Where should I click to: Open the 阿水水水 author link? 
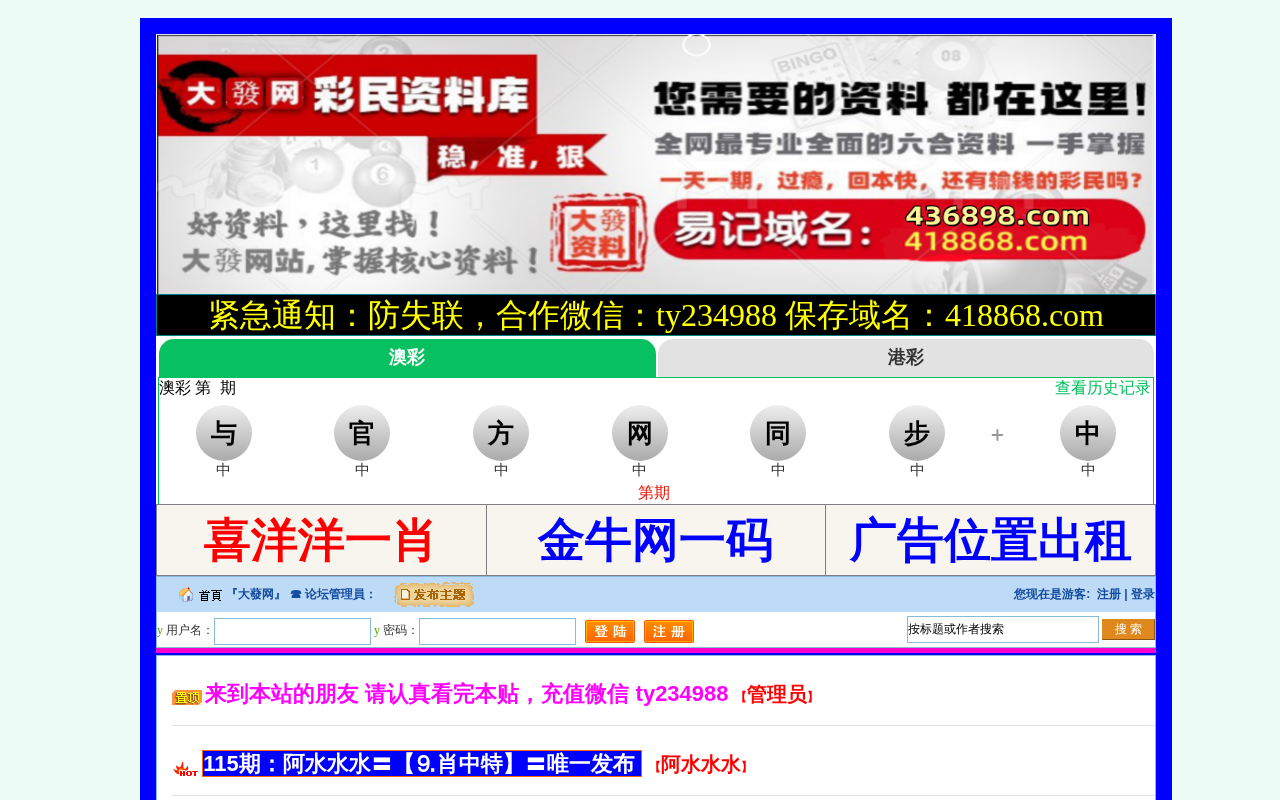pyautogui.click(x=701, y=765)
